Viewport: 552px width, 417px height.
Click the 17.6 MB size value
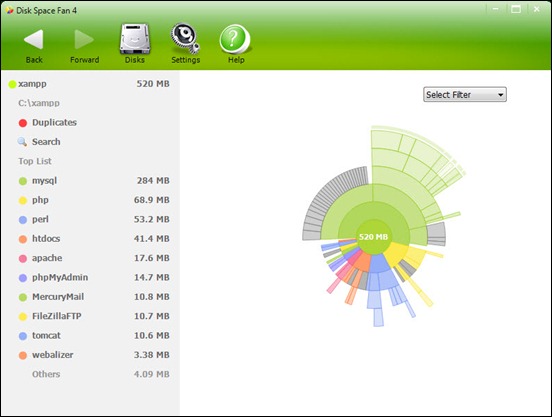coord(151,258)
